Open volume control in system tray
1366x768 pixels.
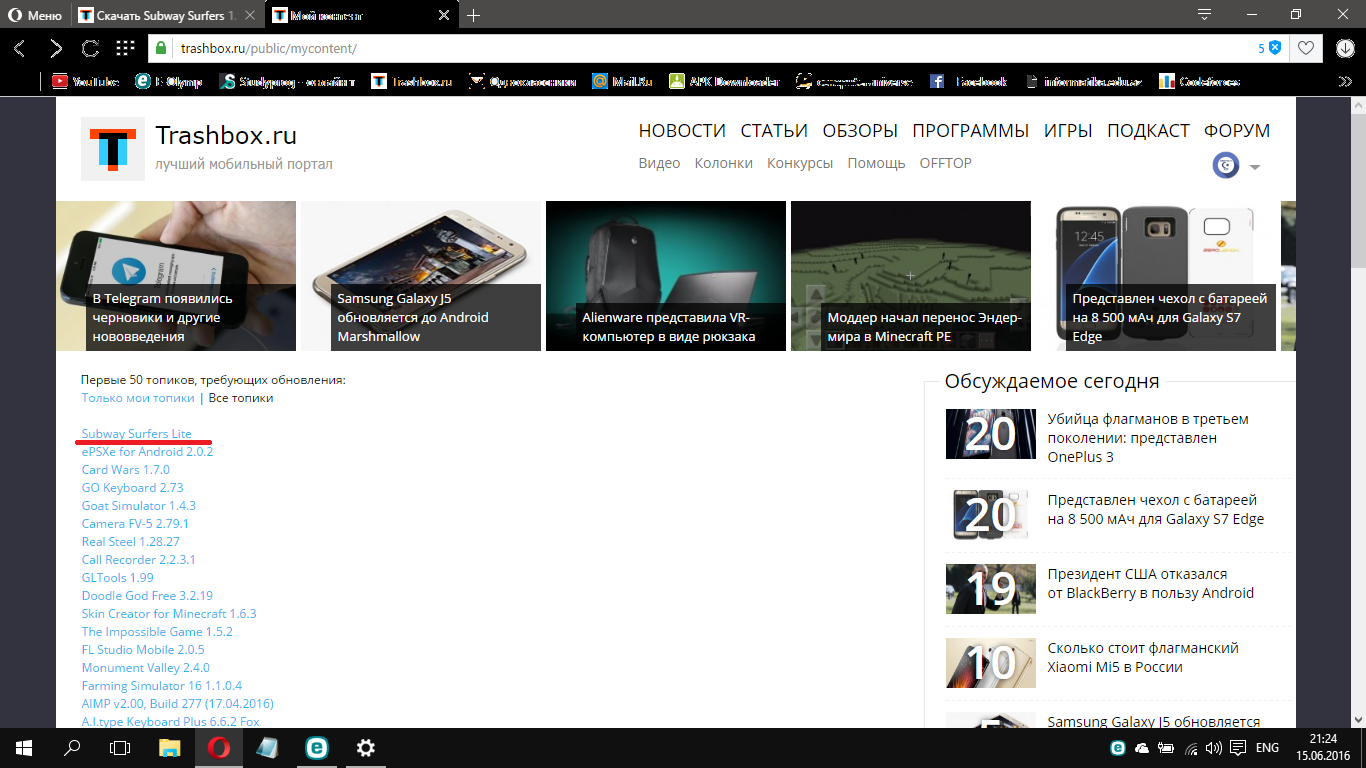point(1212,748)
